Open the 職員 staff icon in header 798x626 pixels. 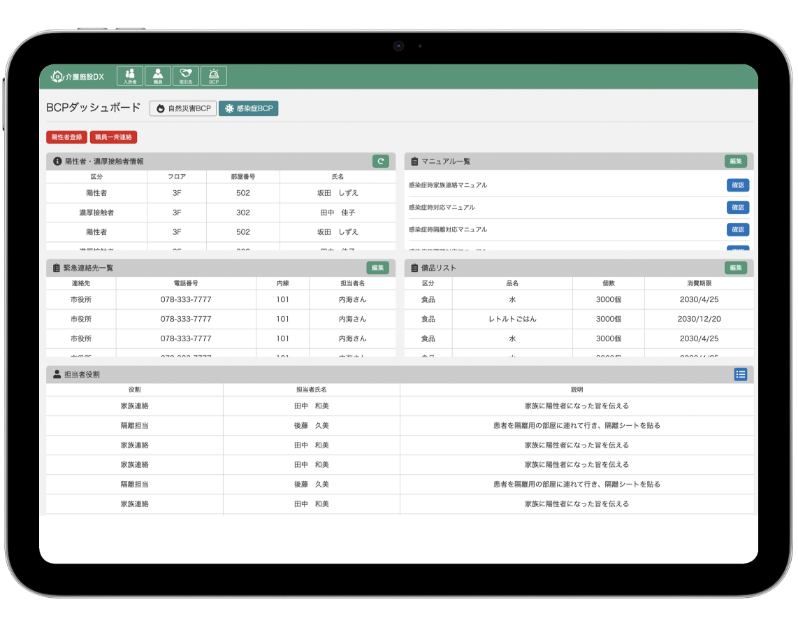tap(158, 76)
